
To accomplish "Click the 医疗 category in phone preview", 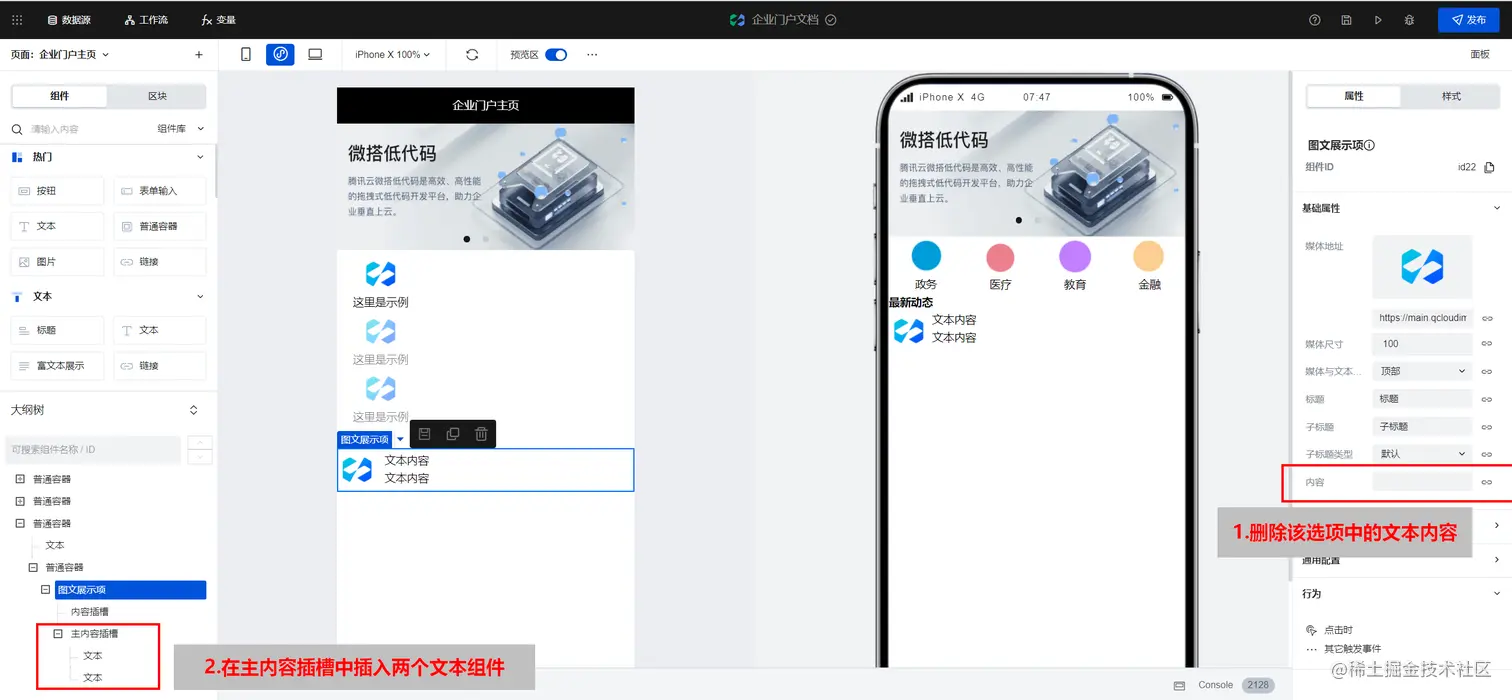I will 1000,266.
